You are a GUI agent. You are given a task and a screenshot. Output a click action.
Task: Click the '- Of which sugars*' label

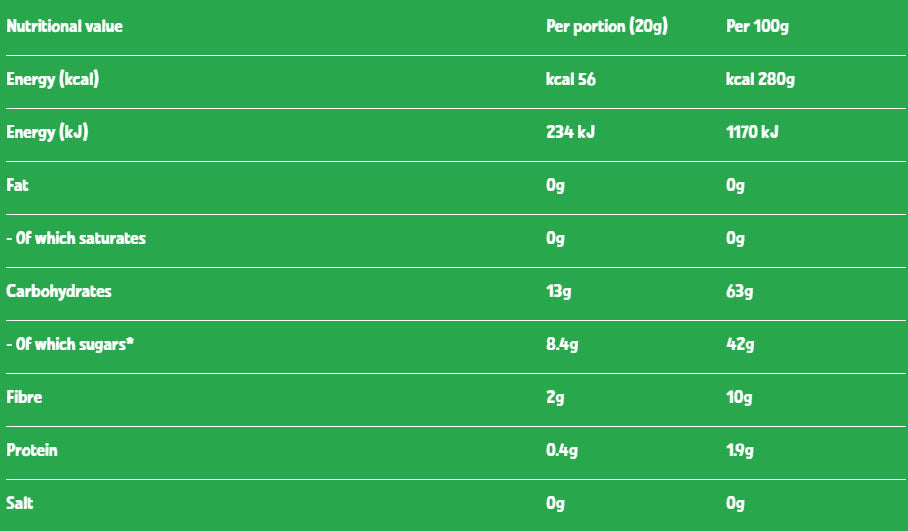pos(70,345)
